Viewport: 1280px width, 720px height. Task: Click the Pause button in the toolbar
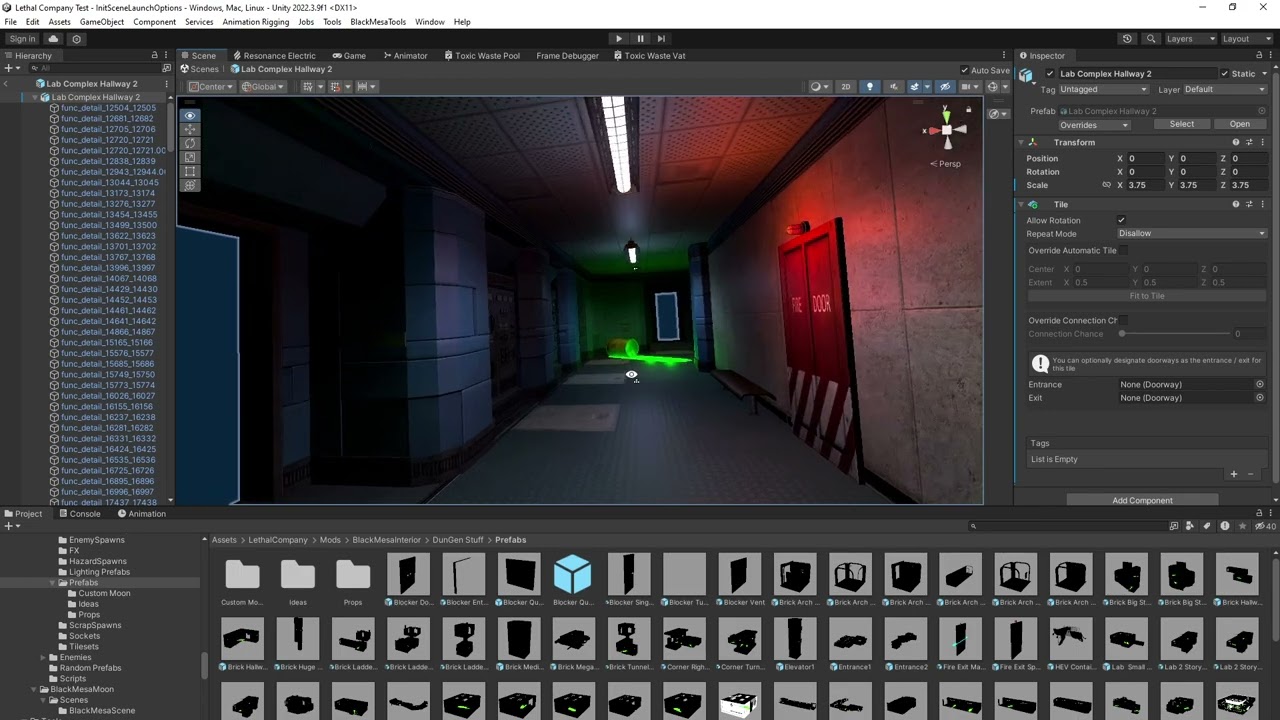point(640,39)
